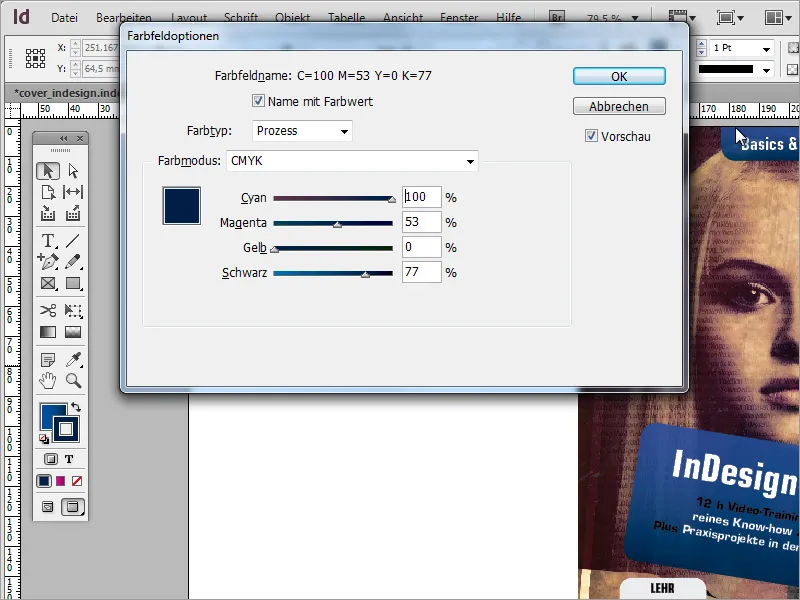This screenshot has width=800, height=600.
Task: Select the cover_indesign document tab
Action: click(x=65, y=93)
